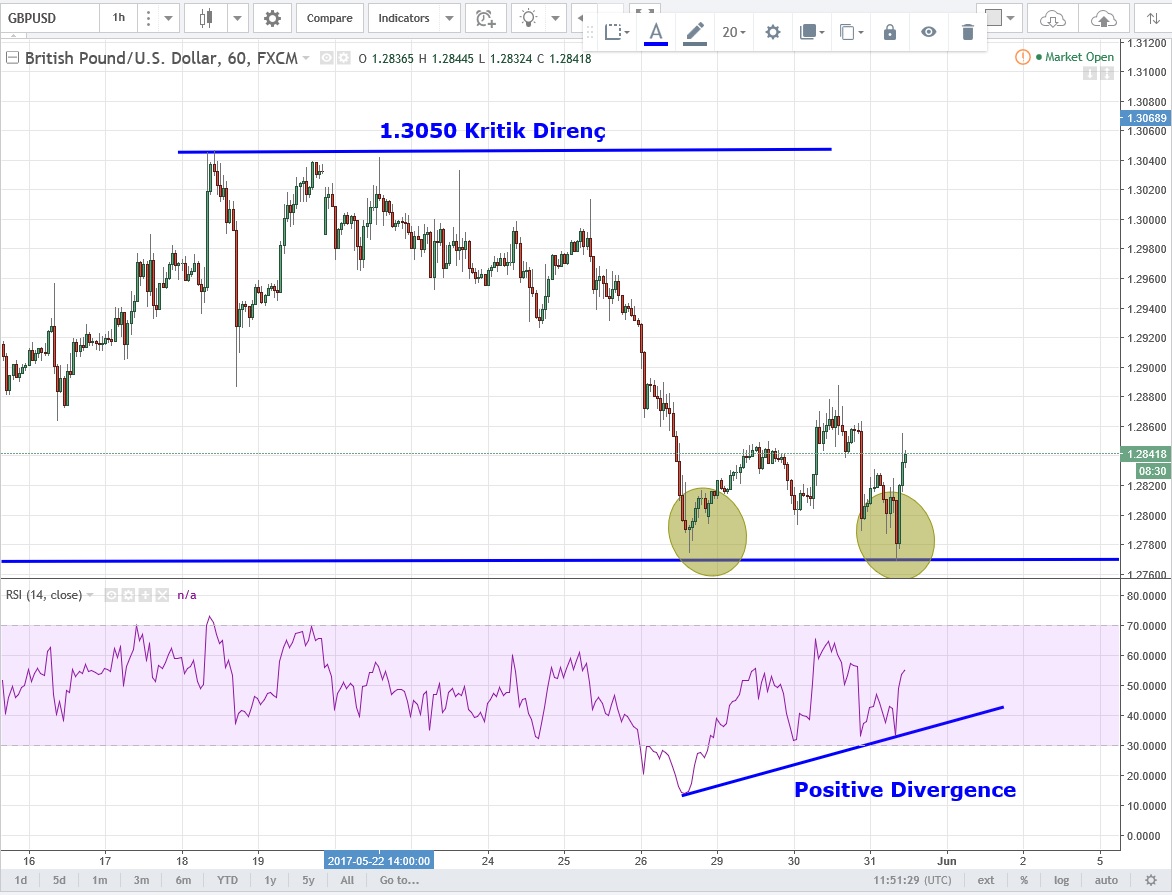This screenshot has width=1172, height=895.
Task: Toggle auto scale option
Action: click(1106, 880)
